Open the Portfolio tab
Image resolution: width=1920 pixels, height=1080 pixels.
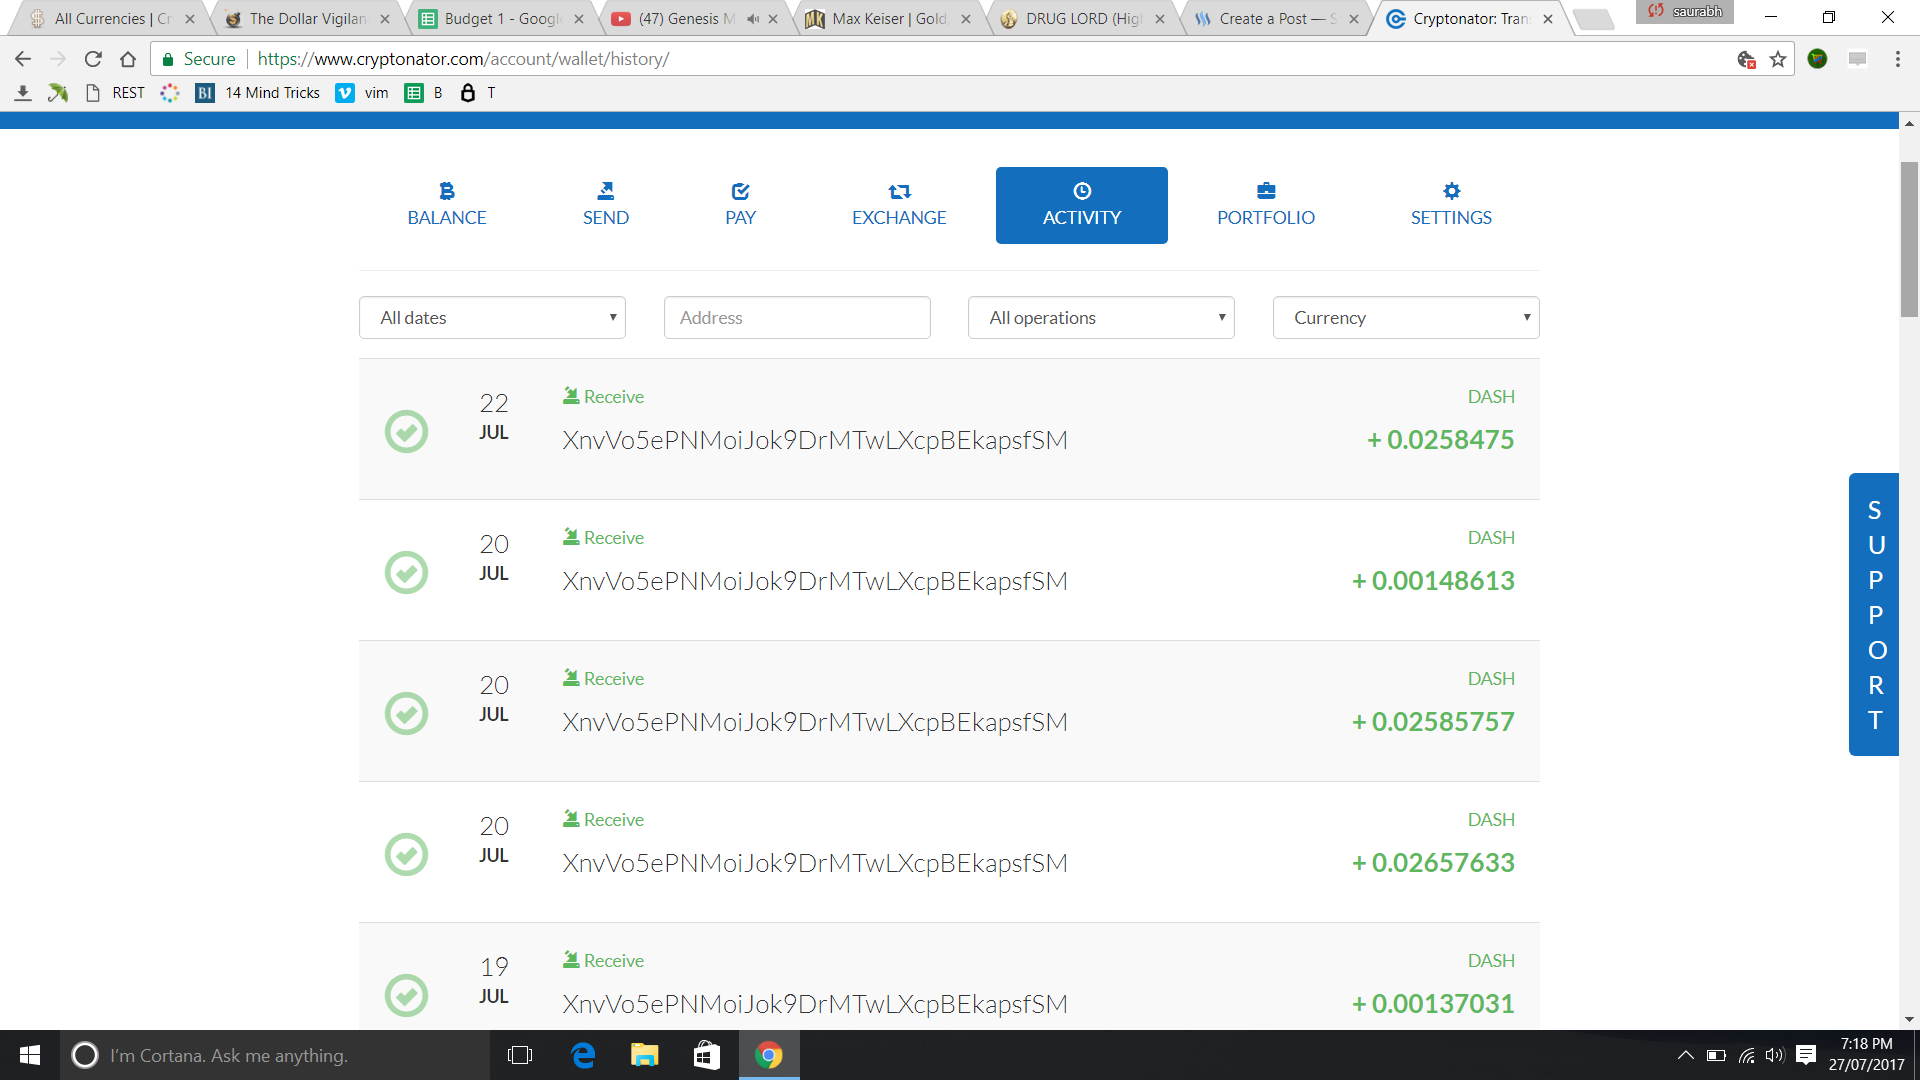pyautogui.click(x=1265, y=205)
